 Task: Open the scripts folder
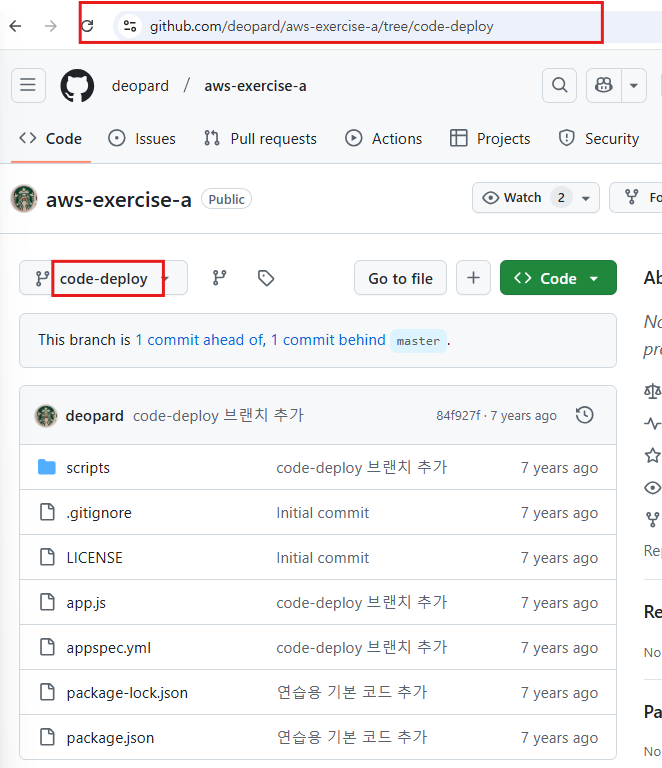tap(88, 468)
